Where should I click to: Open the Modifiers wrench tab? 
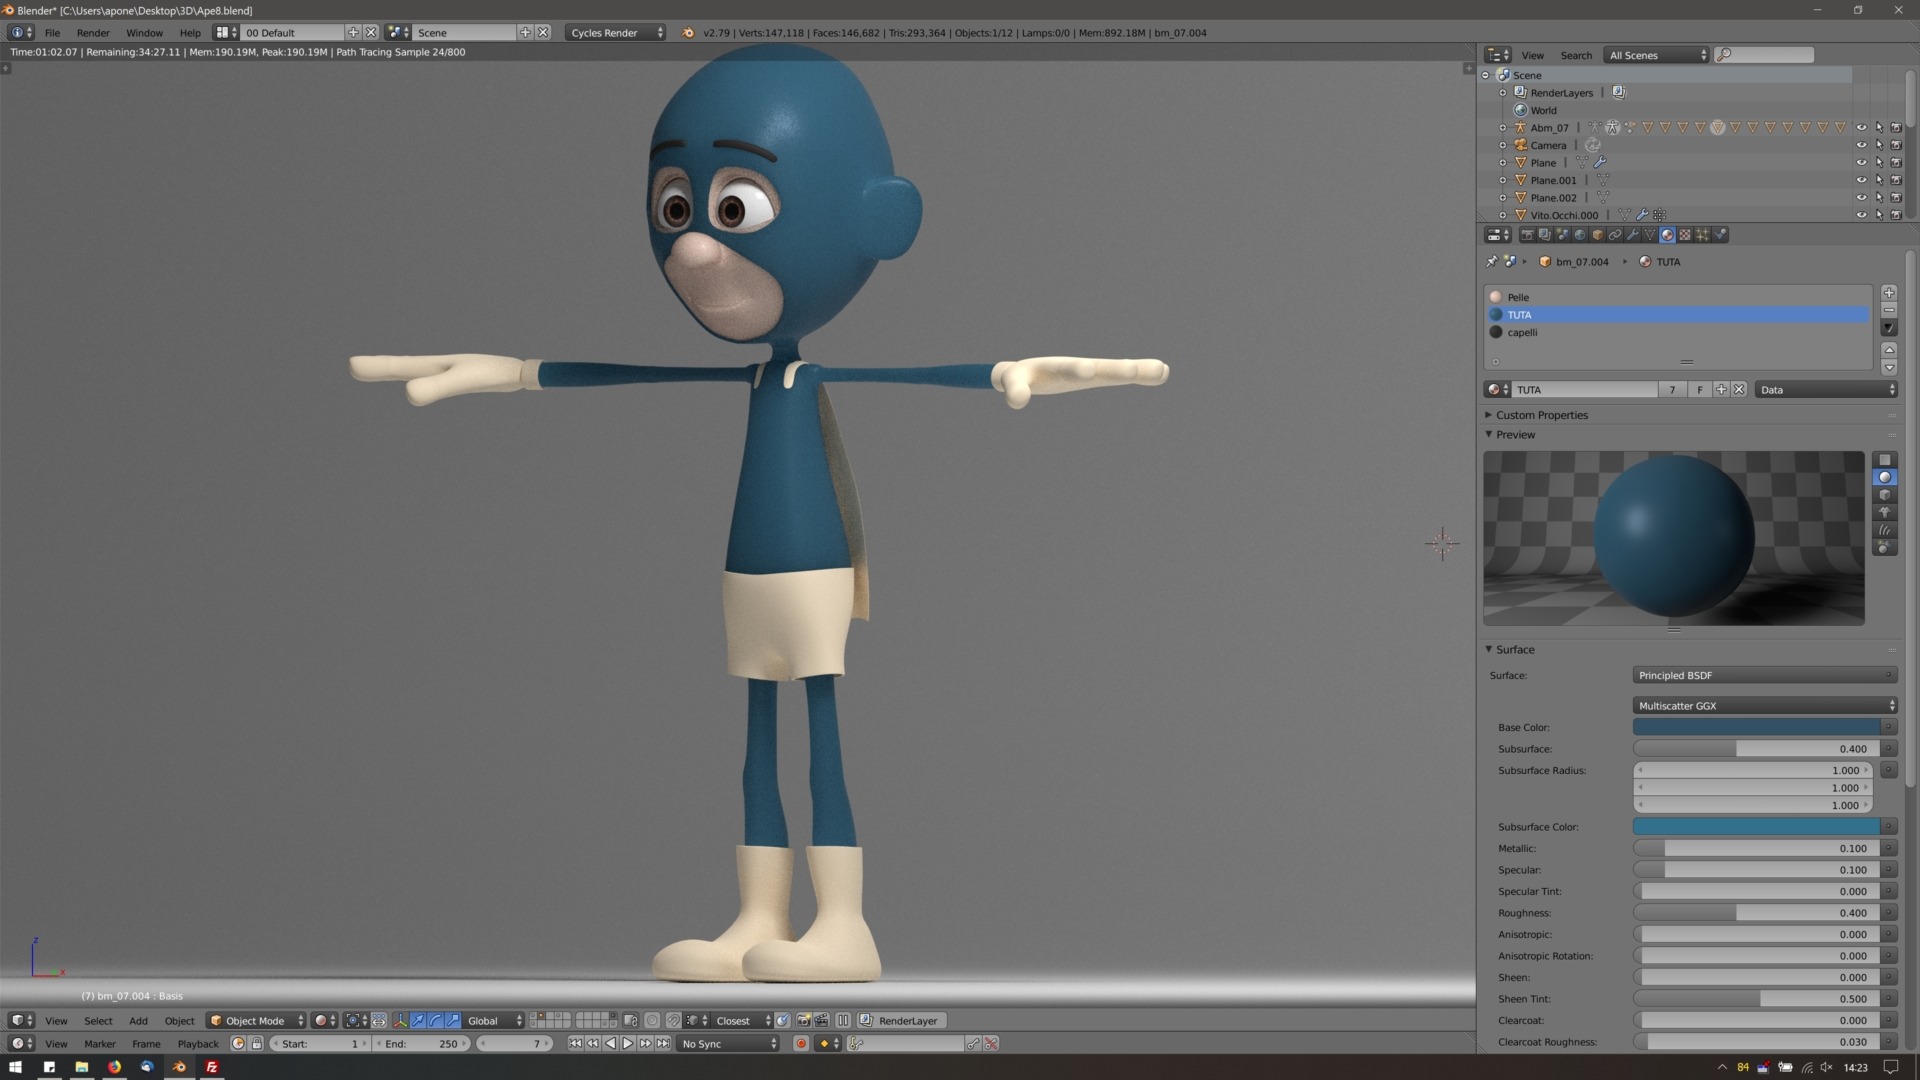point(1632,235)
